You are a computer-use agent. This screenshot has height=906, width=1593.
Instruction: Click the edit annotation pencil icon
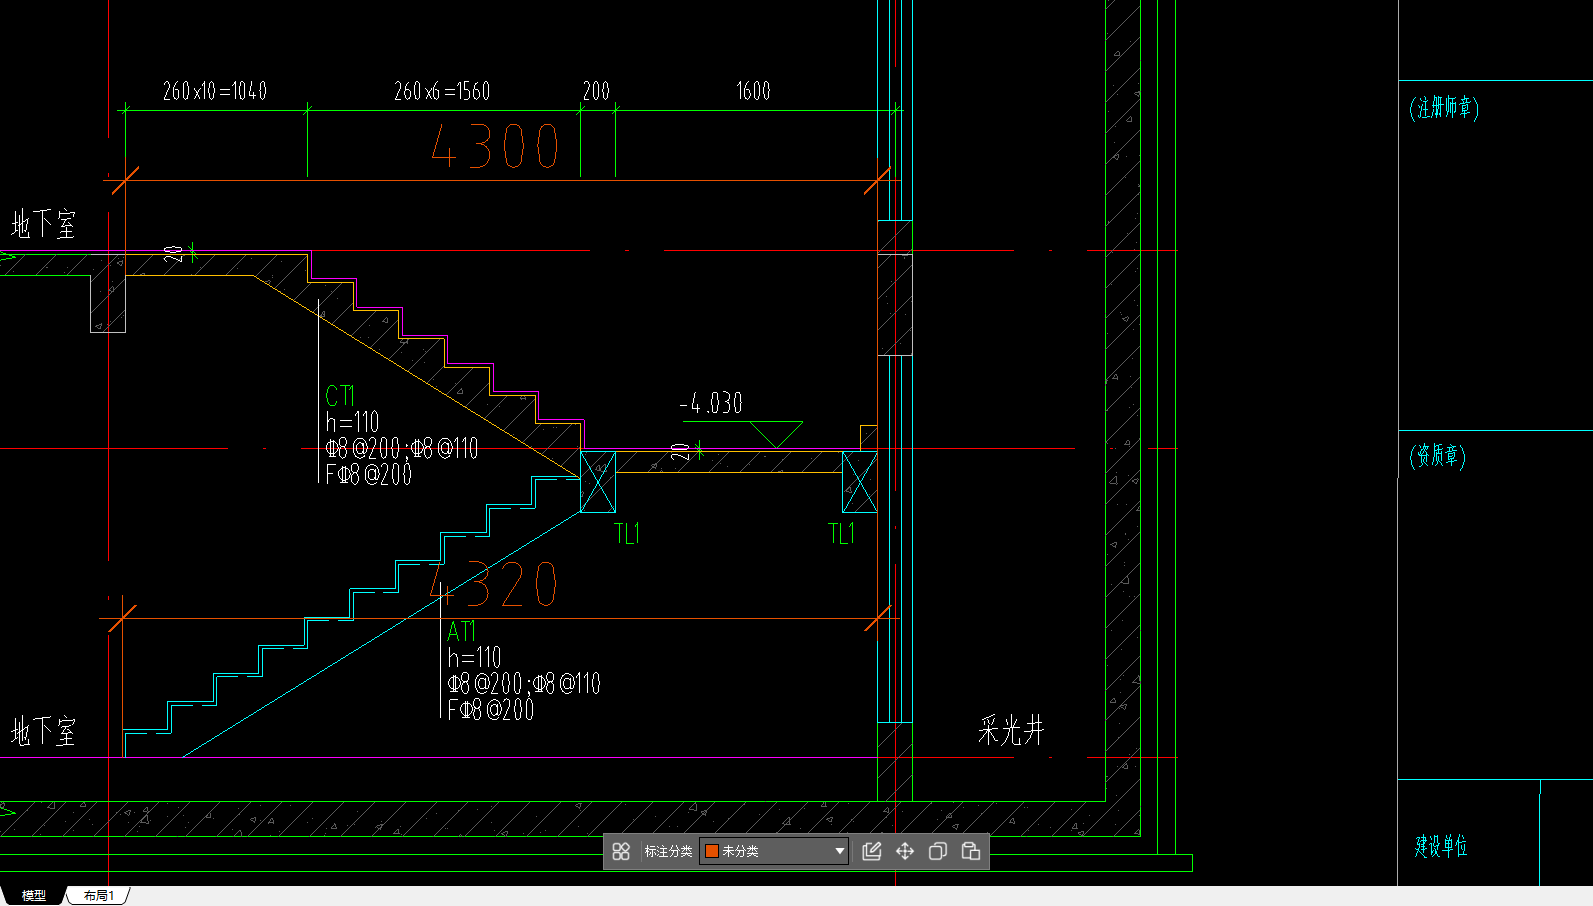tap(872, 851)
